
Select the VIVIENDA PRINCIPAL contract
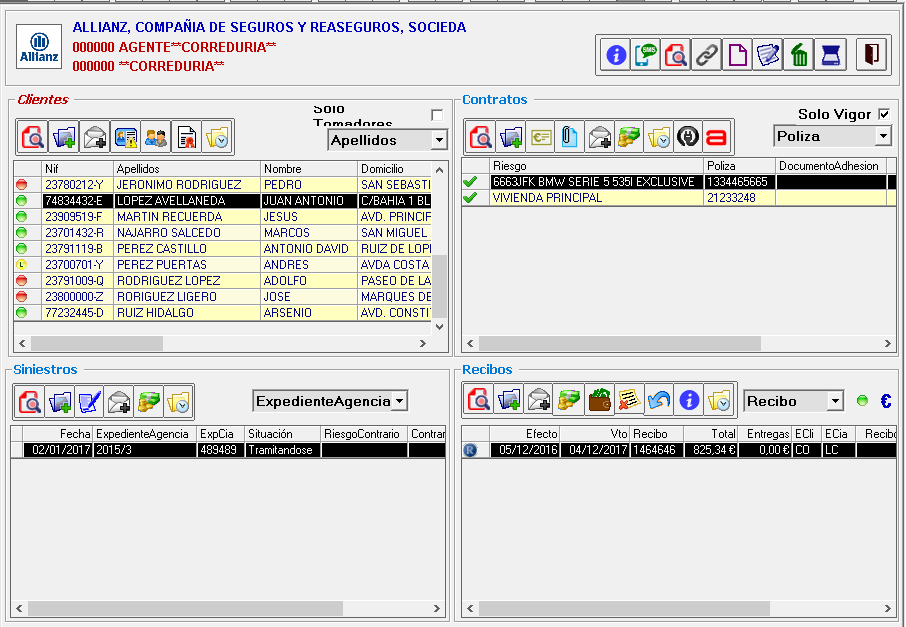(679, 198)
